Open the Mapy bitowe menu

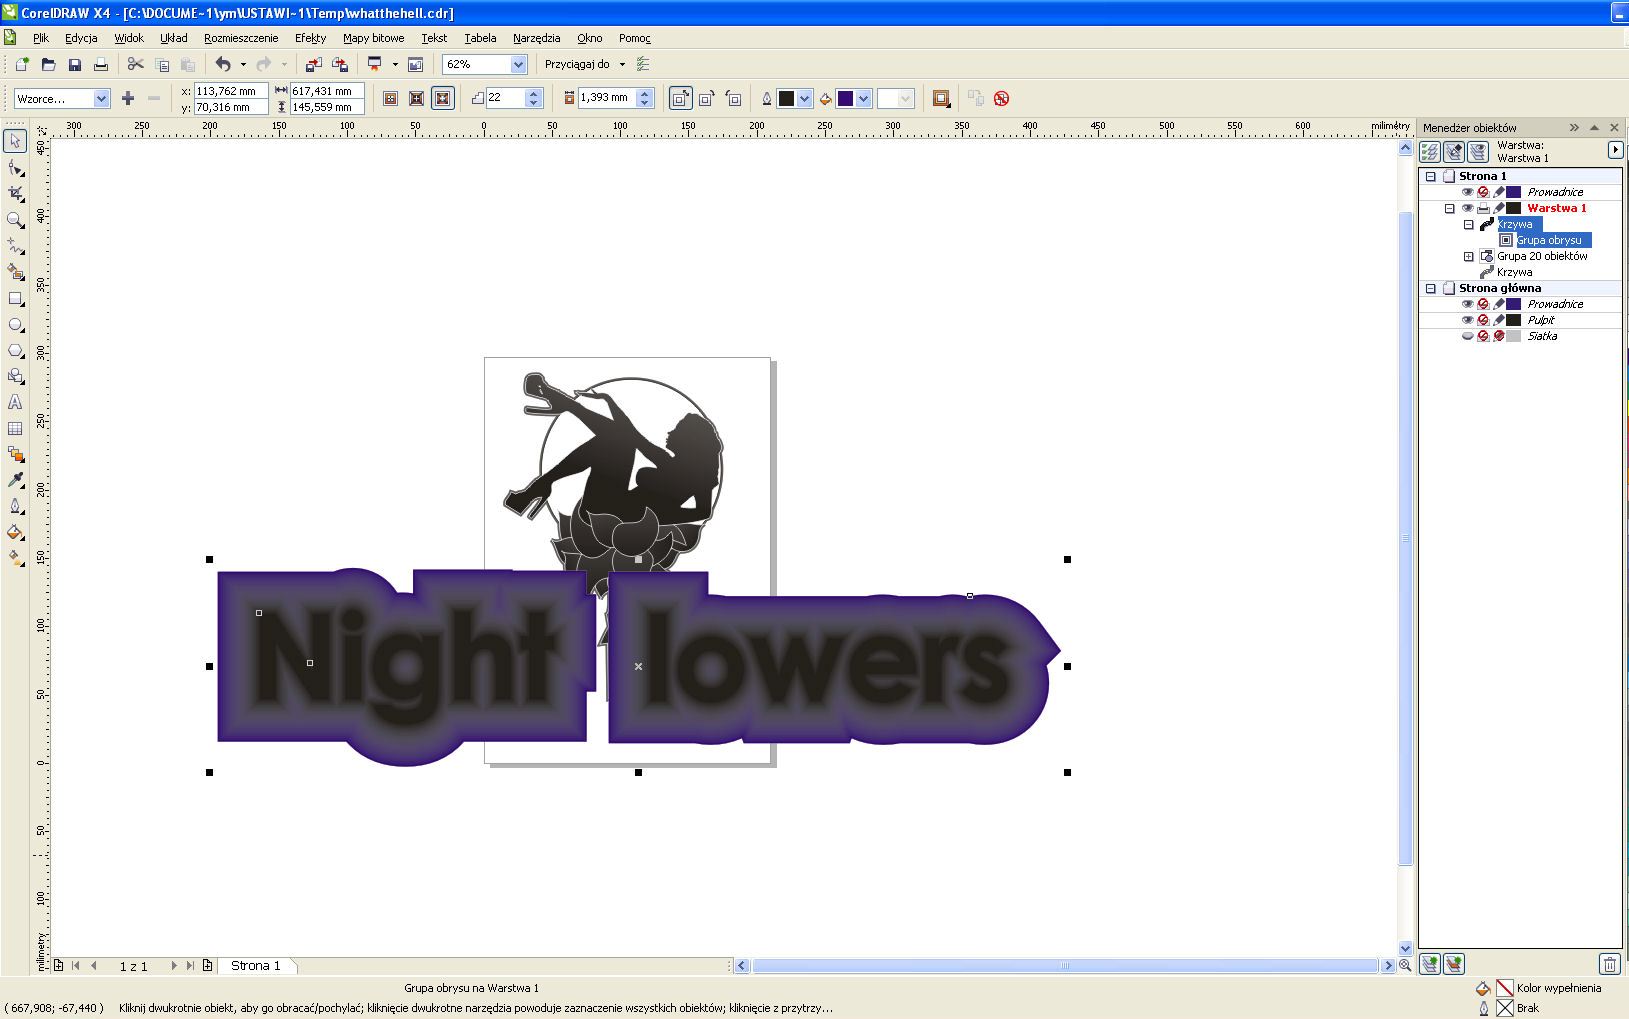click(x=373, y=38)
